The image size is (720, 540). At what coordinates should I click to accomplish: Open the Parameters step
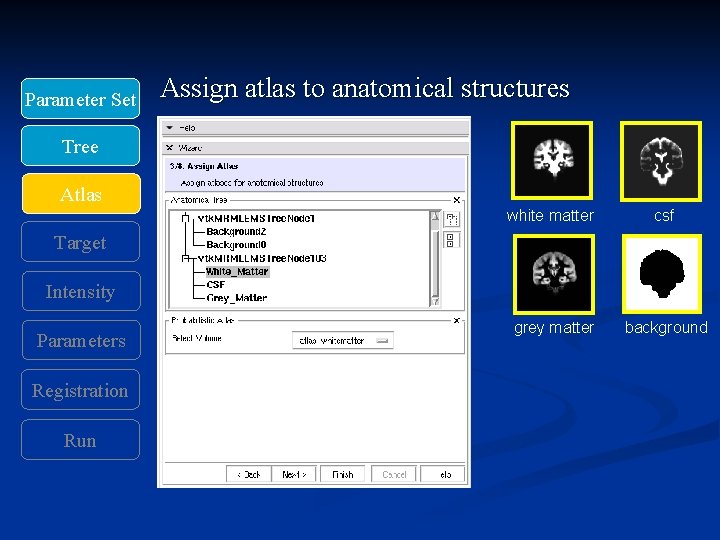click(x=81, y=340)
